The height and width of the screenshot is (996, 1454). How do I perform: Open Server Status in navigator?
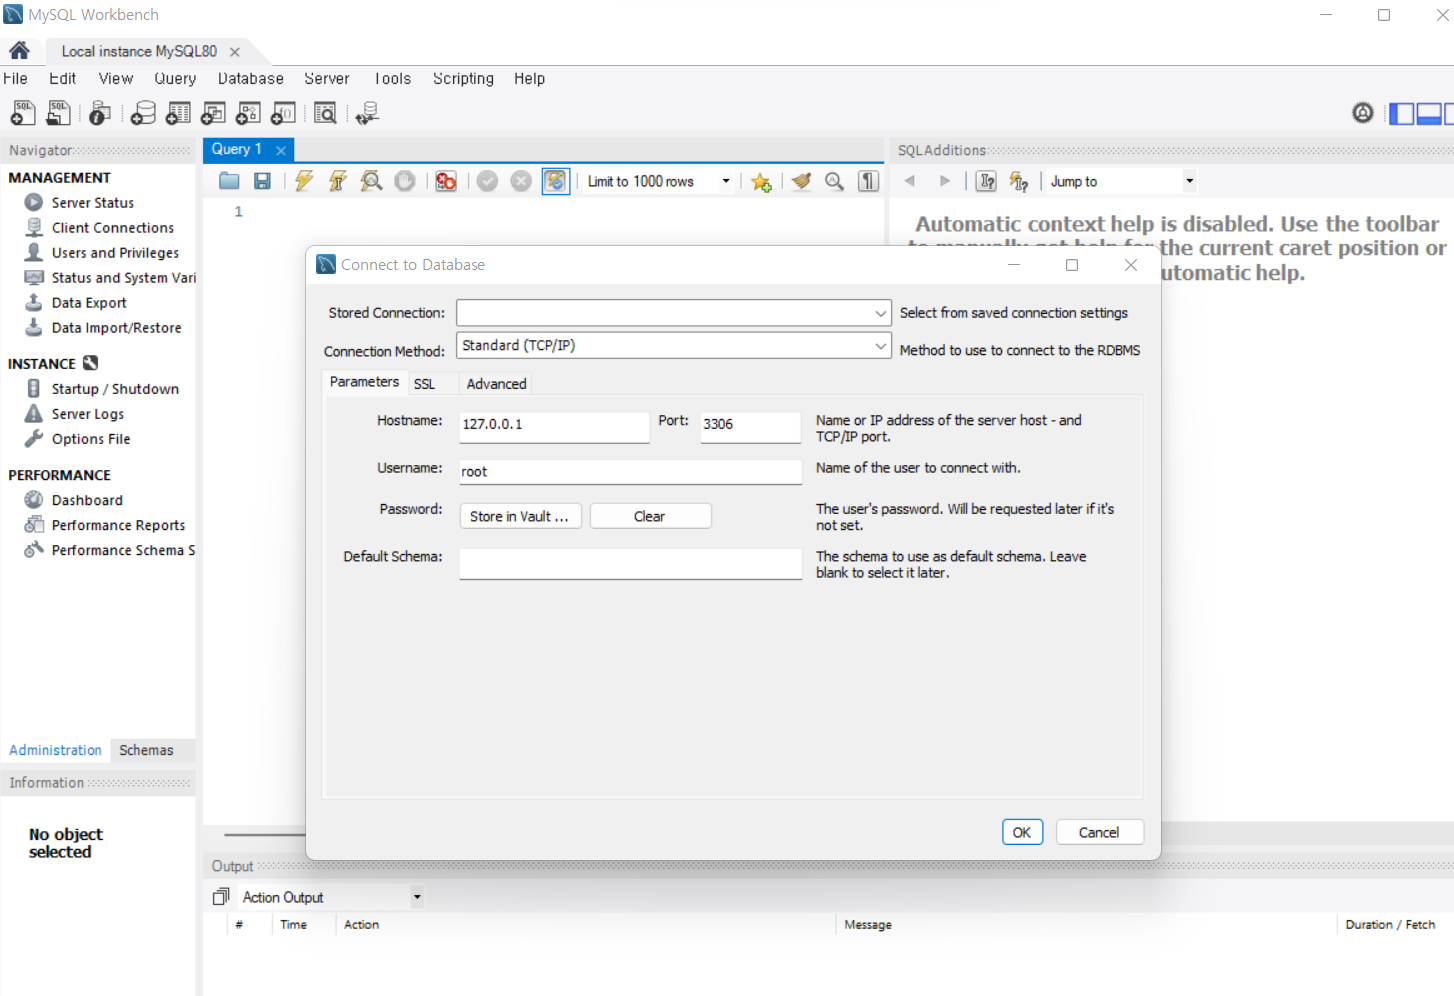click(x=93, y=203)
